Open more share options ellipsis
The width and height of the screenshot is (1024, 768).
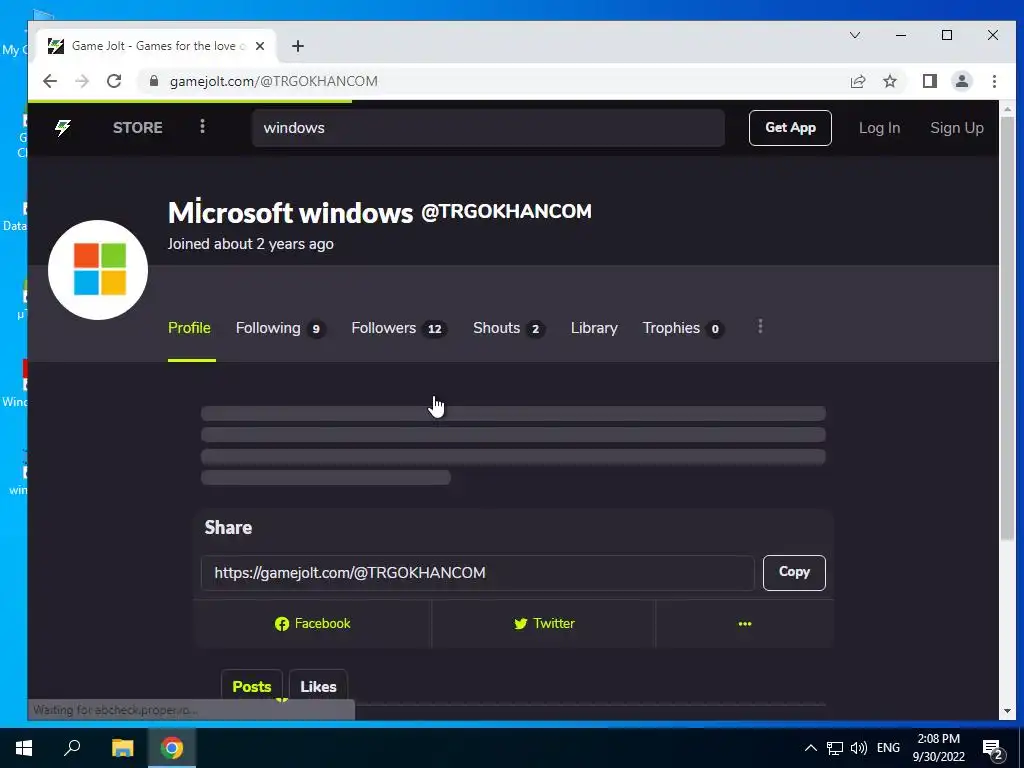(x=744, y=624)
